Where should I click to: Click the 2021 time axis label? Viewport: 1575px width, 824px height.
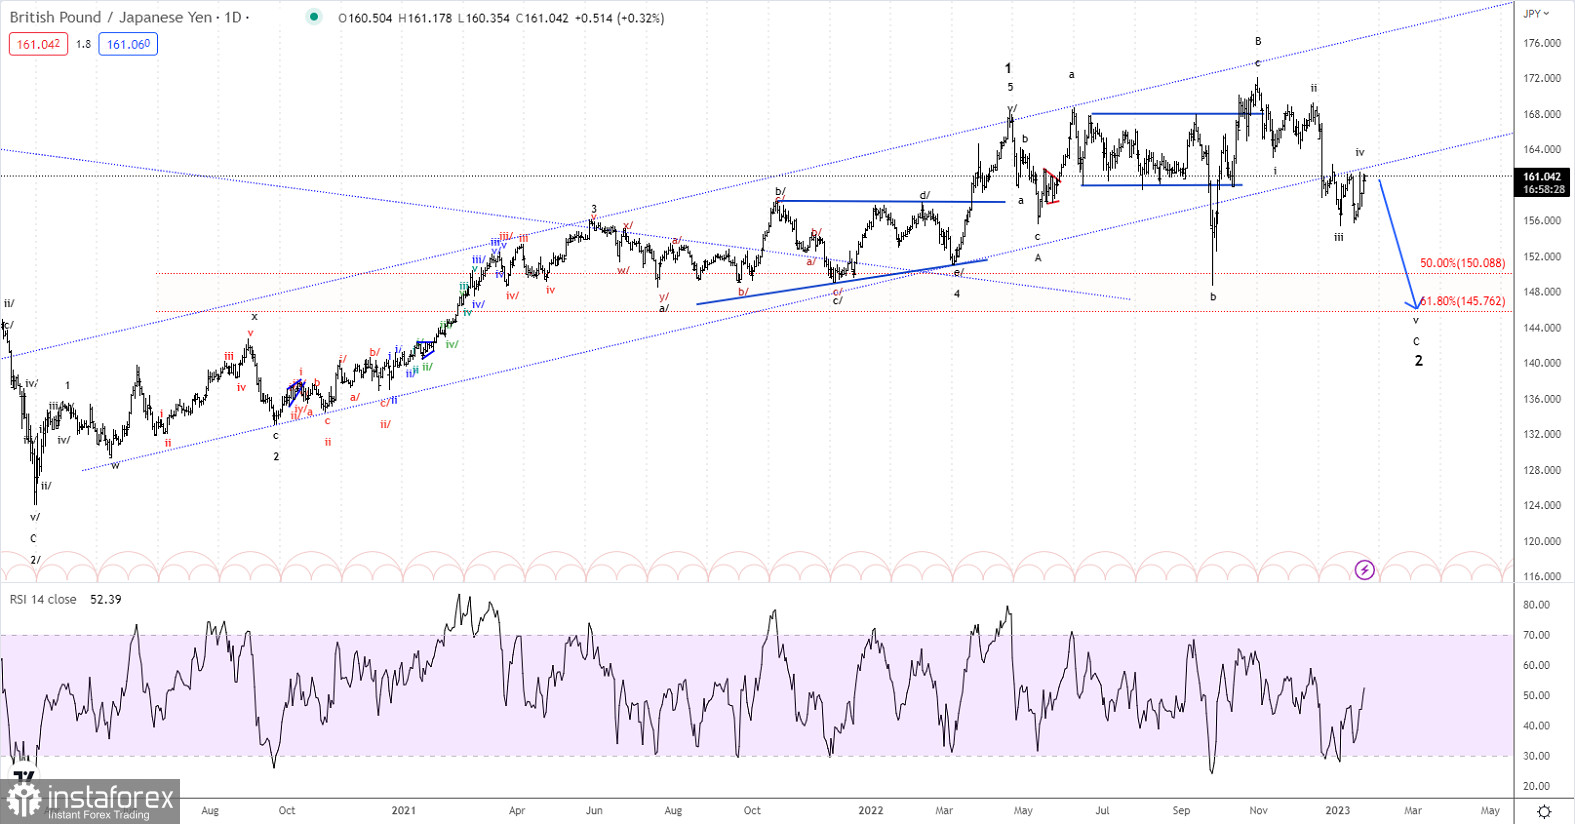click(403, 810)
